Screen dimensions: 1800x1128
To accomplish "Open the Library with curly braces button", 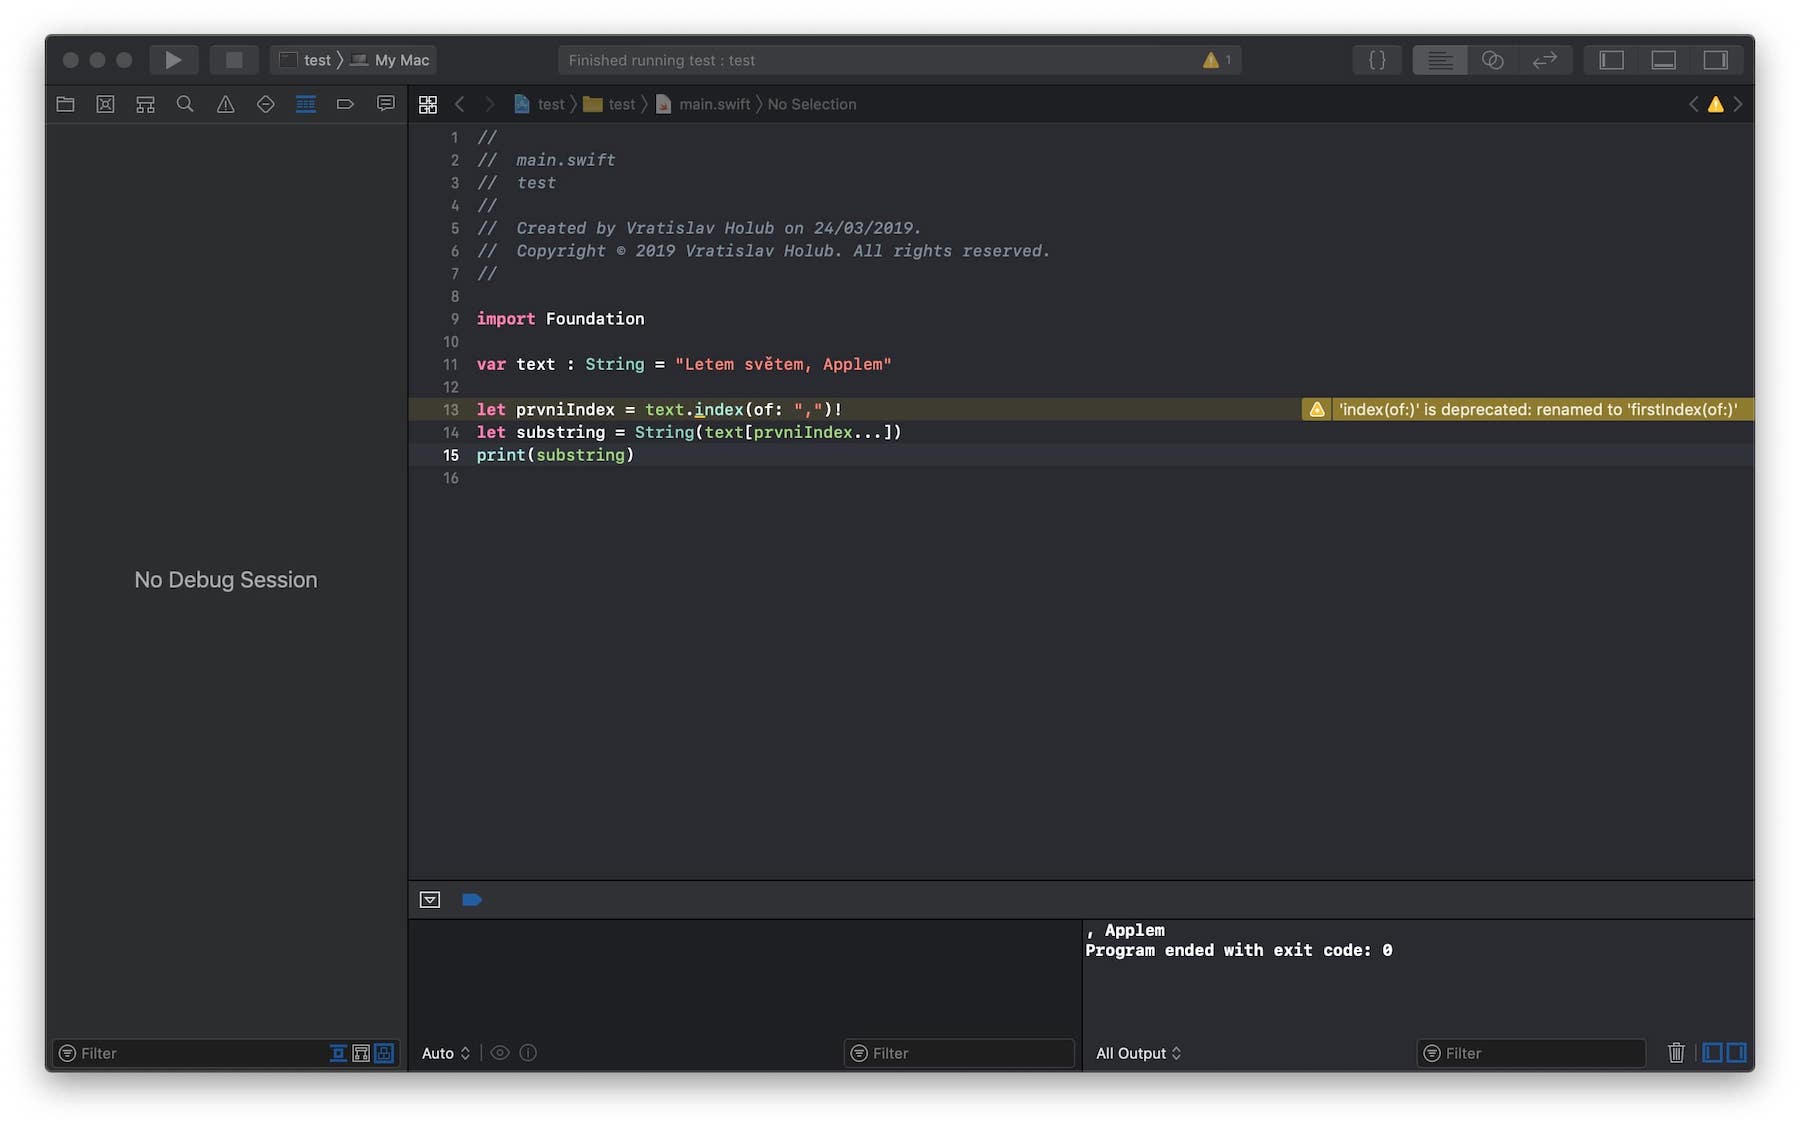I will [x=1377, y=60].
